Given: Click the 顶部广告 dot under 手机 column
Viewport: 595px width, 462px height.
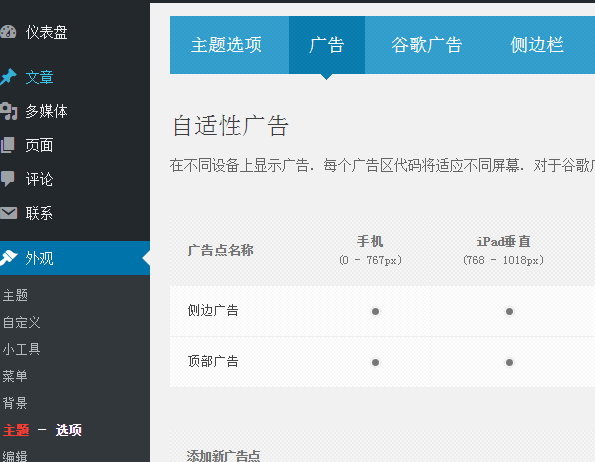Looking at the screenshot, I should (x=375, y=362).
